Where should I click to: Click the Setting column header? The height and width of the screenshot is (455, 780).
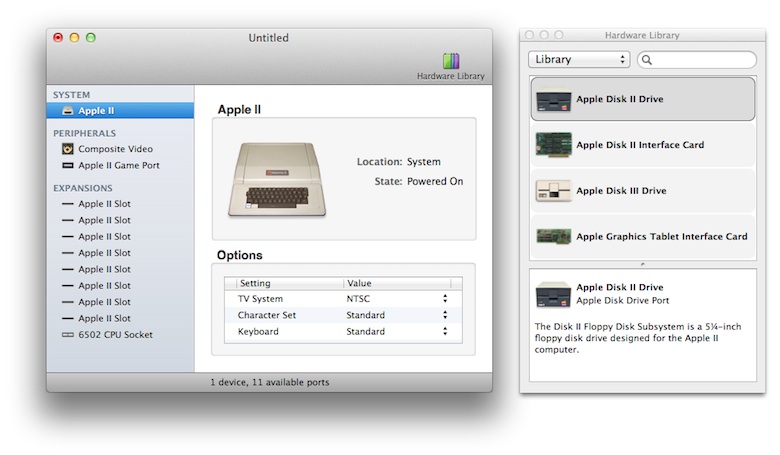(x=289, y=283)
